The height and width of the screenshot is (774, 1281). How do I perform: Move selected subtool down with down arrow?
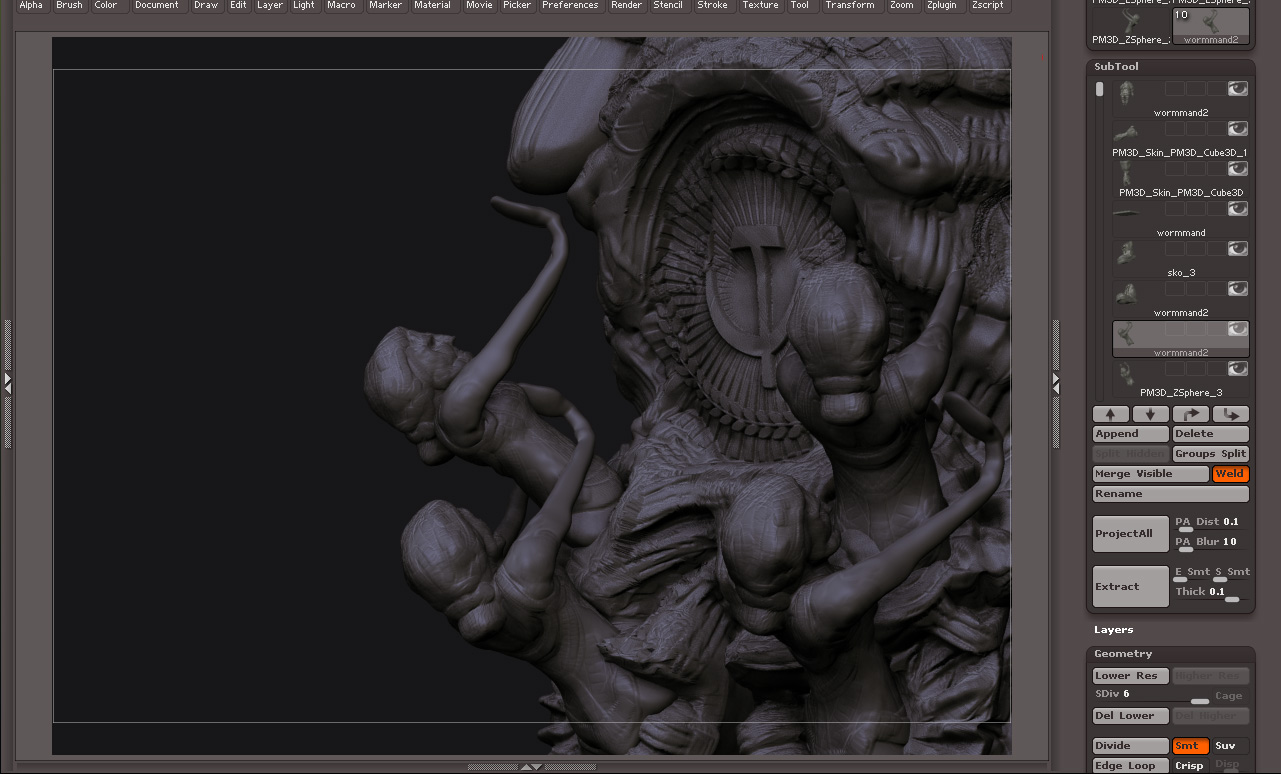click(1151, 414)
